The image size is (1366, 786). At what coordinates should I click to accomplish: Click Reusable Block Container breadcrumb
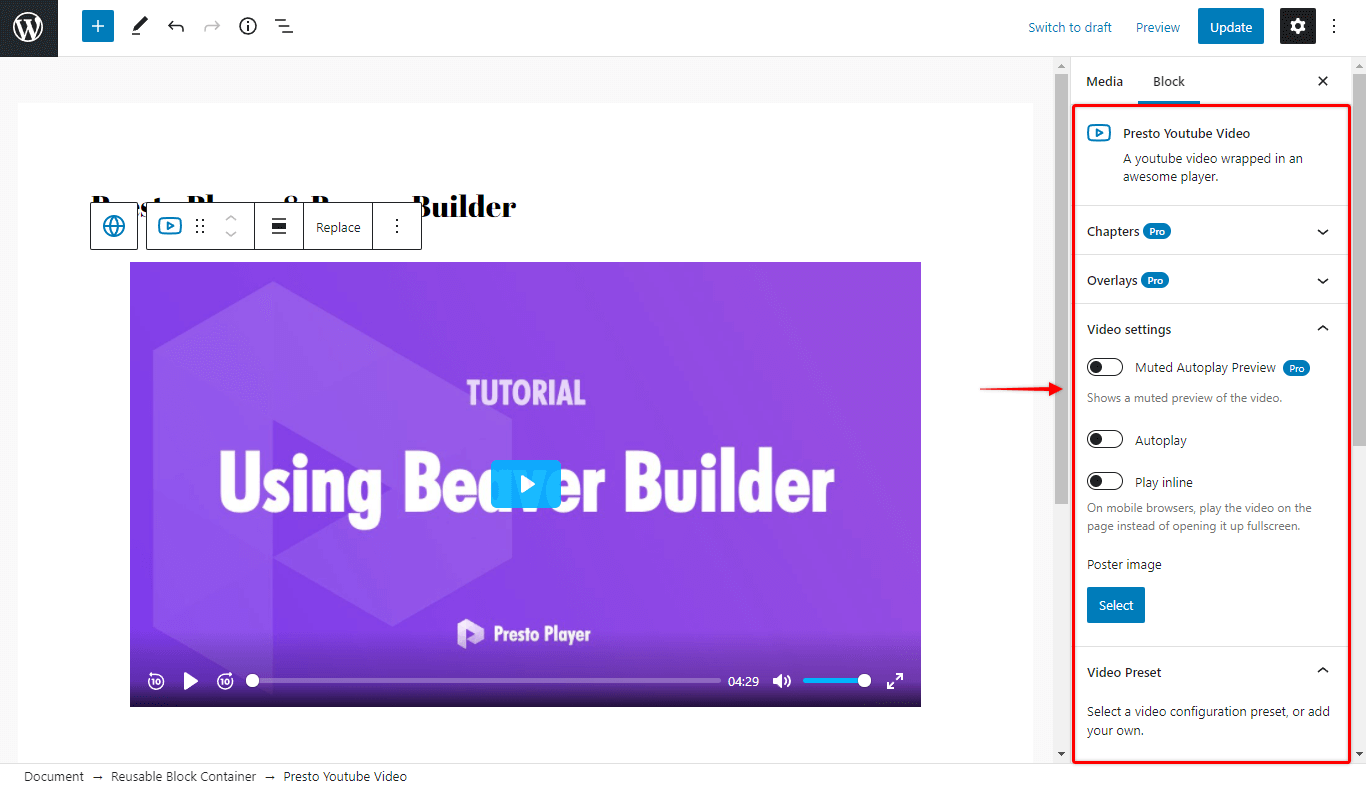coord(183,776)
